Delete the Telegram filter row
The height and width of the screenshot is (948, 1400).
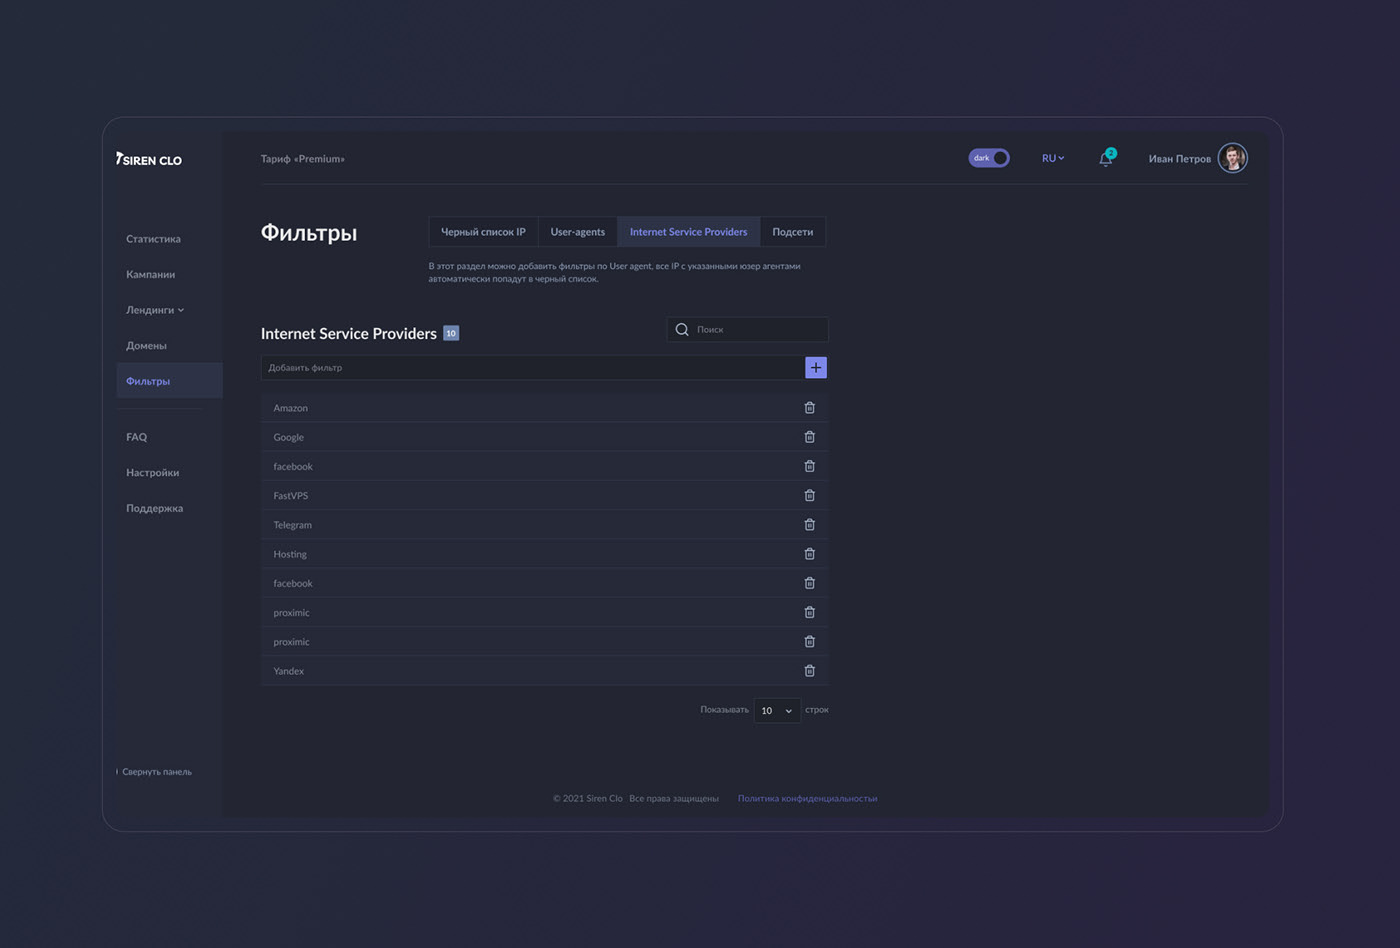(809, 525)
